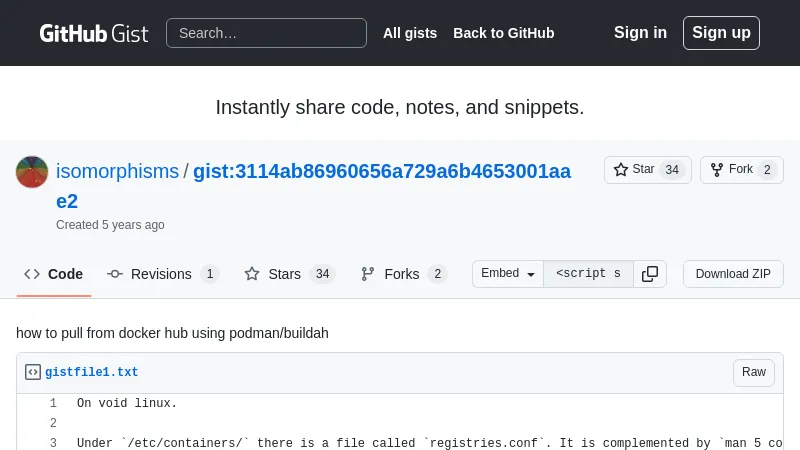Focus the Search gists input field
Viewport: 800px width, 450px height.
click(x=266, y=33)
